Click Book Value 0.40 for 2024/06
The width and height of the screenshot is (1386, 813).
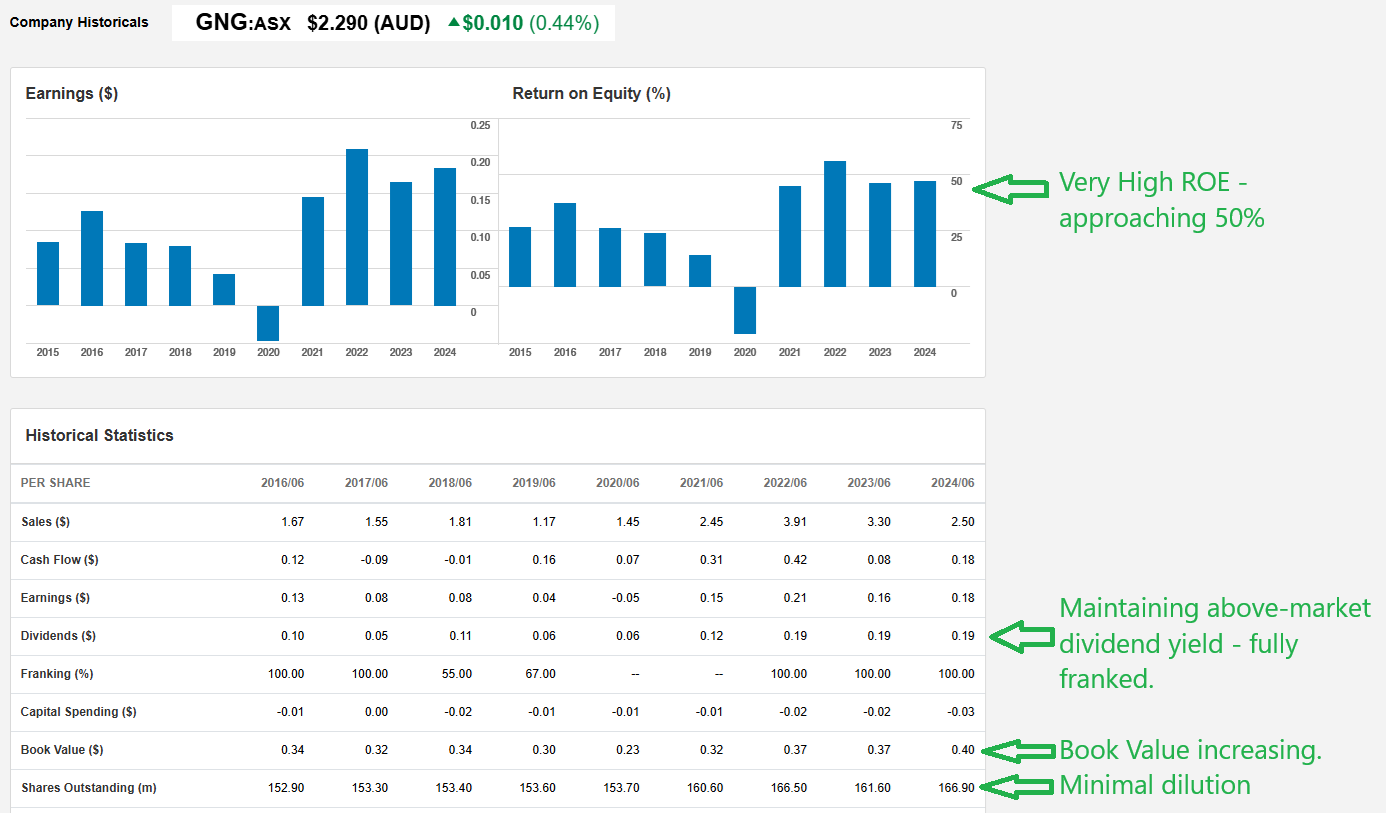pyautogui.click(x=964, y=750)
